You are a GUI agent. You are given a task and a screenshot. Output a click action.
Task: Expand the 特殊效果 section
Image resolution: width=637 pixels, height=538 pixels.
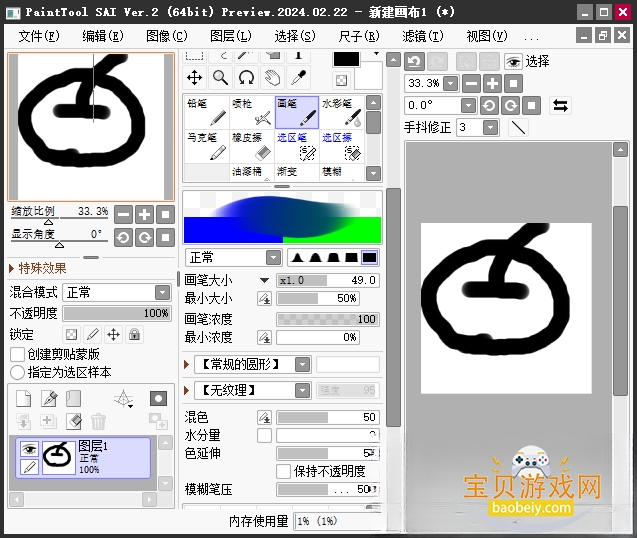[11, 268]
